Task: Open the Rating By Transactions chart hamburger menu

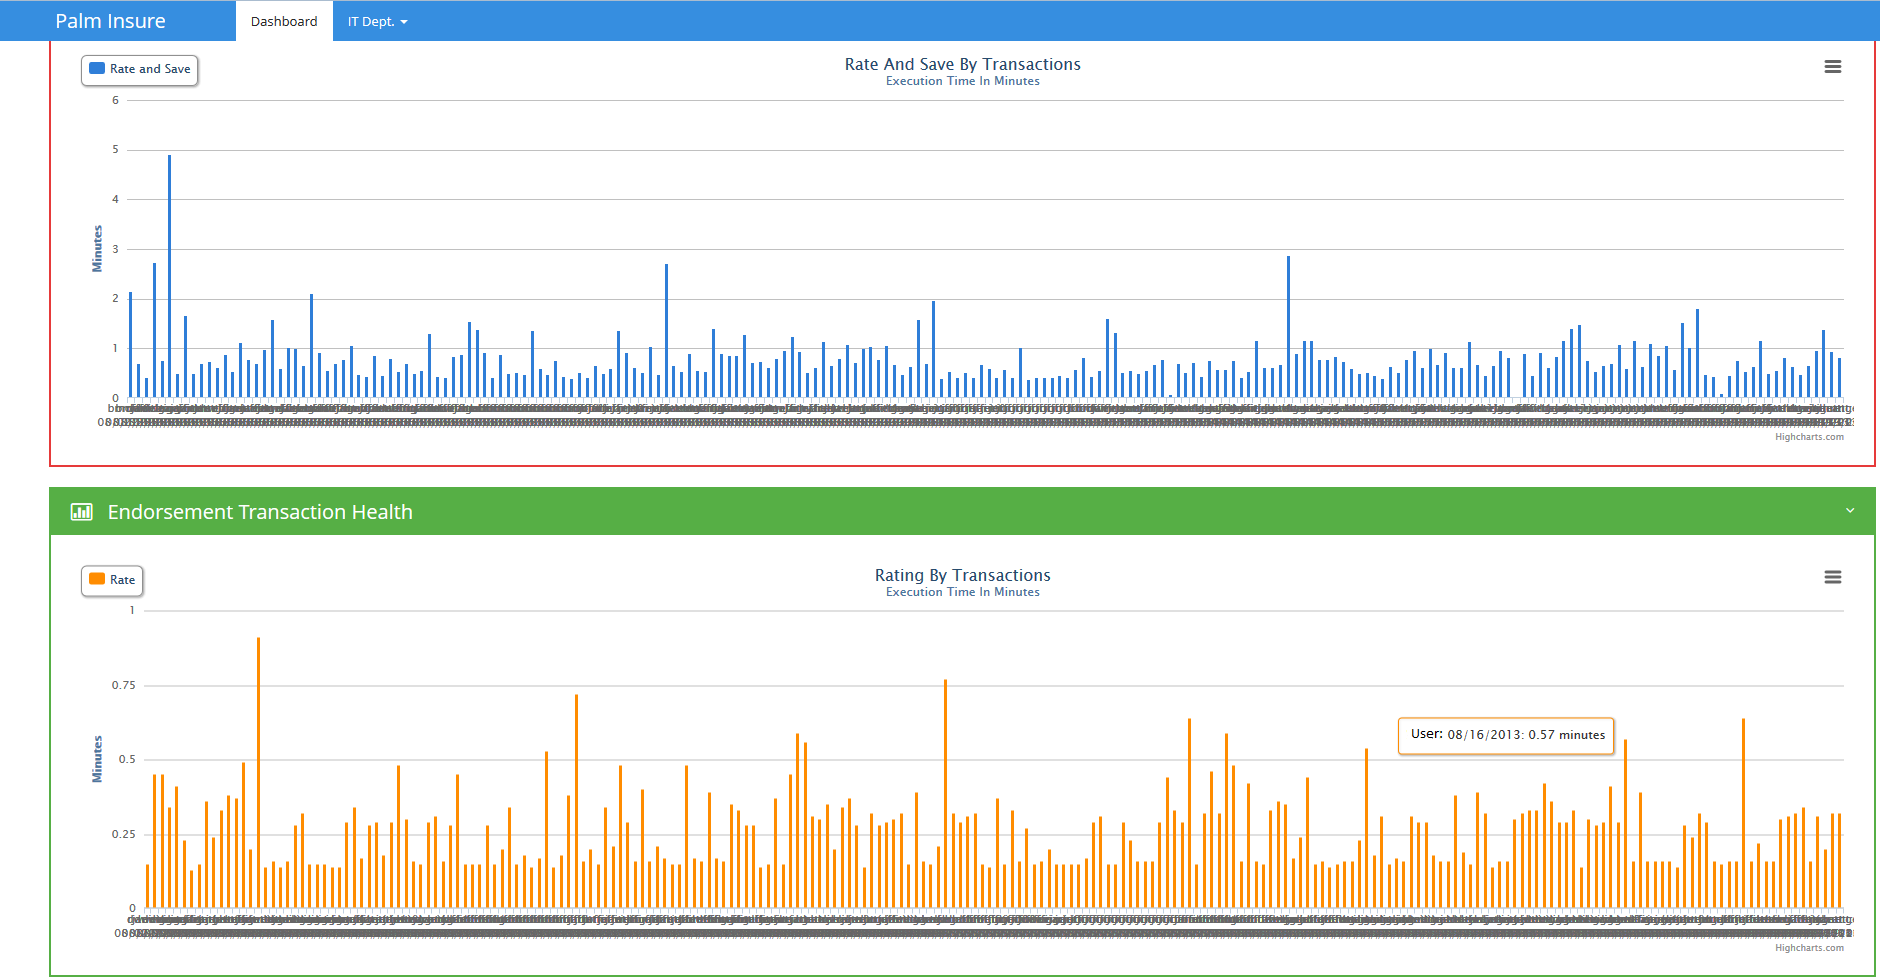Action: 1832,578
